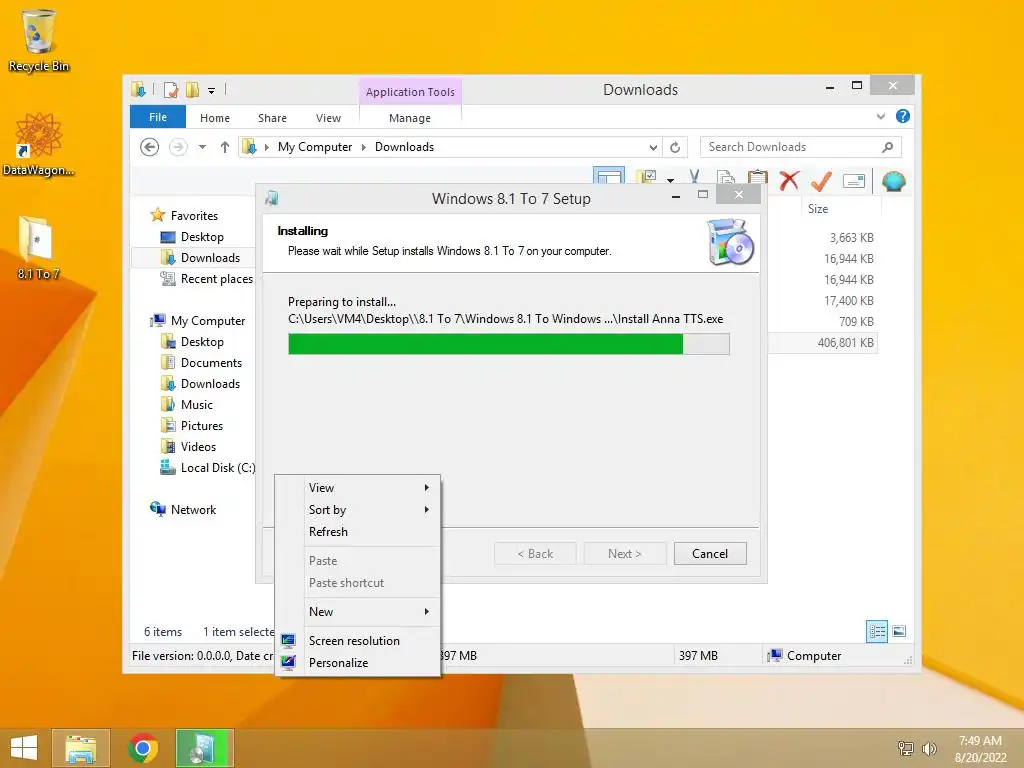
Task: Click the paste clipboard toolbar icon
Action: [758, 178]
